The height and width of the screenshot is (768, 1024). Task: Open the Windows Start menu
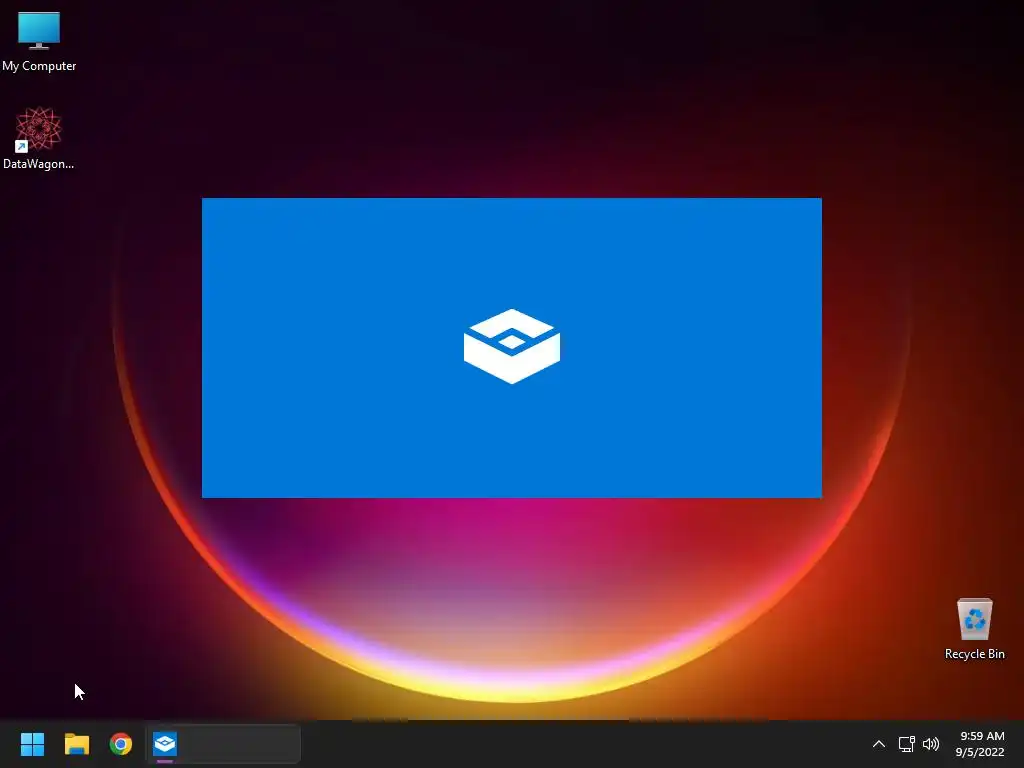point(32,744)
